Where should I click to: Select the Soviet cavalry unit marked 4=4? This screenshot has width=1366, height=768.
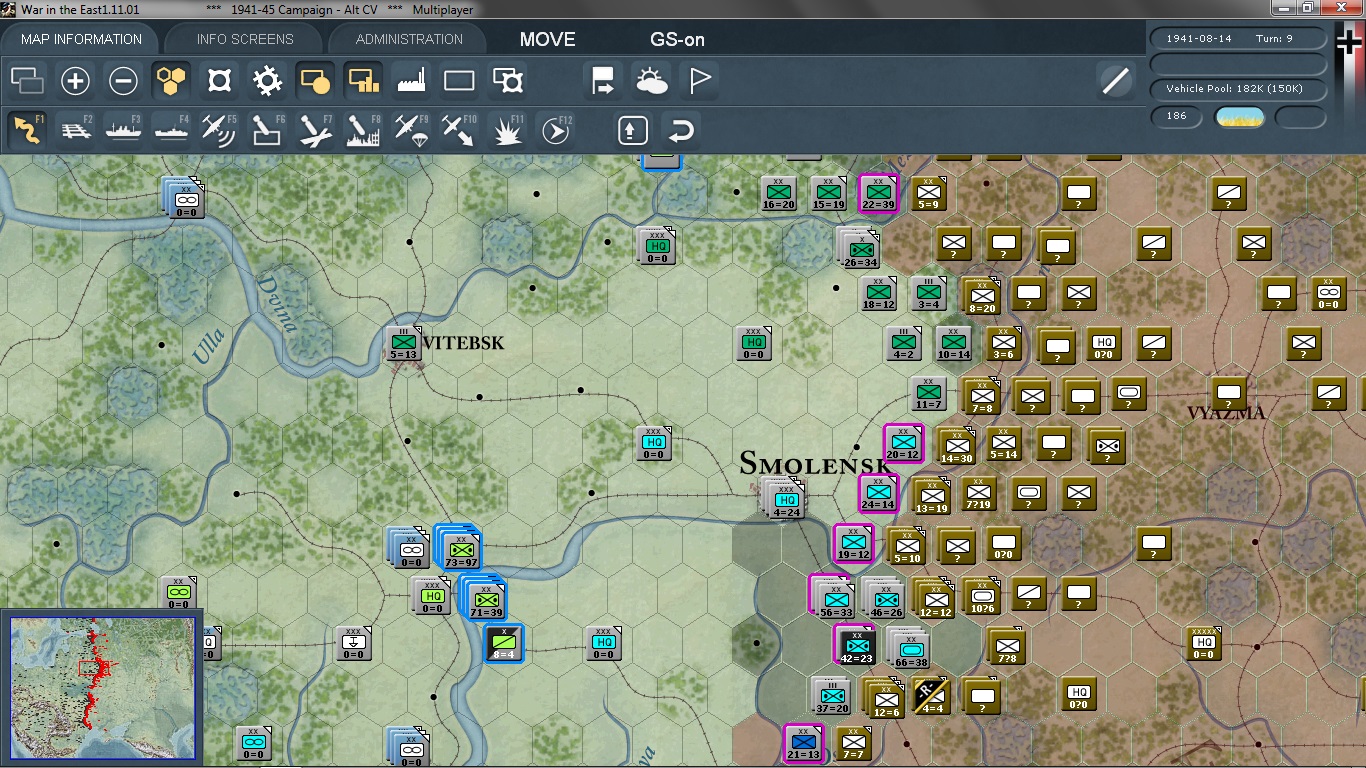tap(931, 694)
